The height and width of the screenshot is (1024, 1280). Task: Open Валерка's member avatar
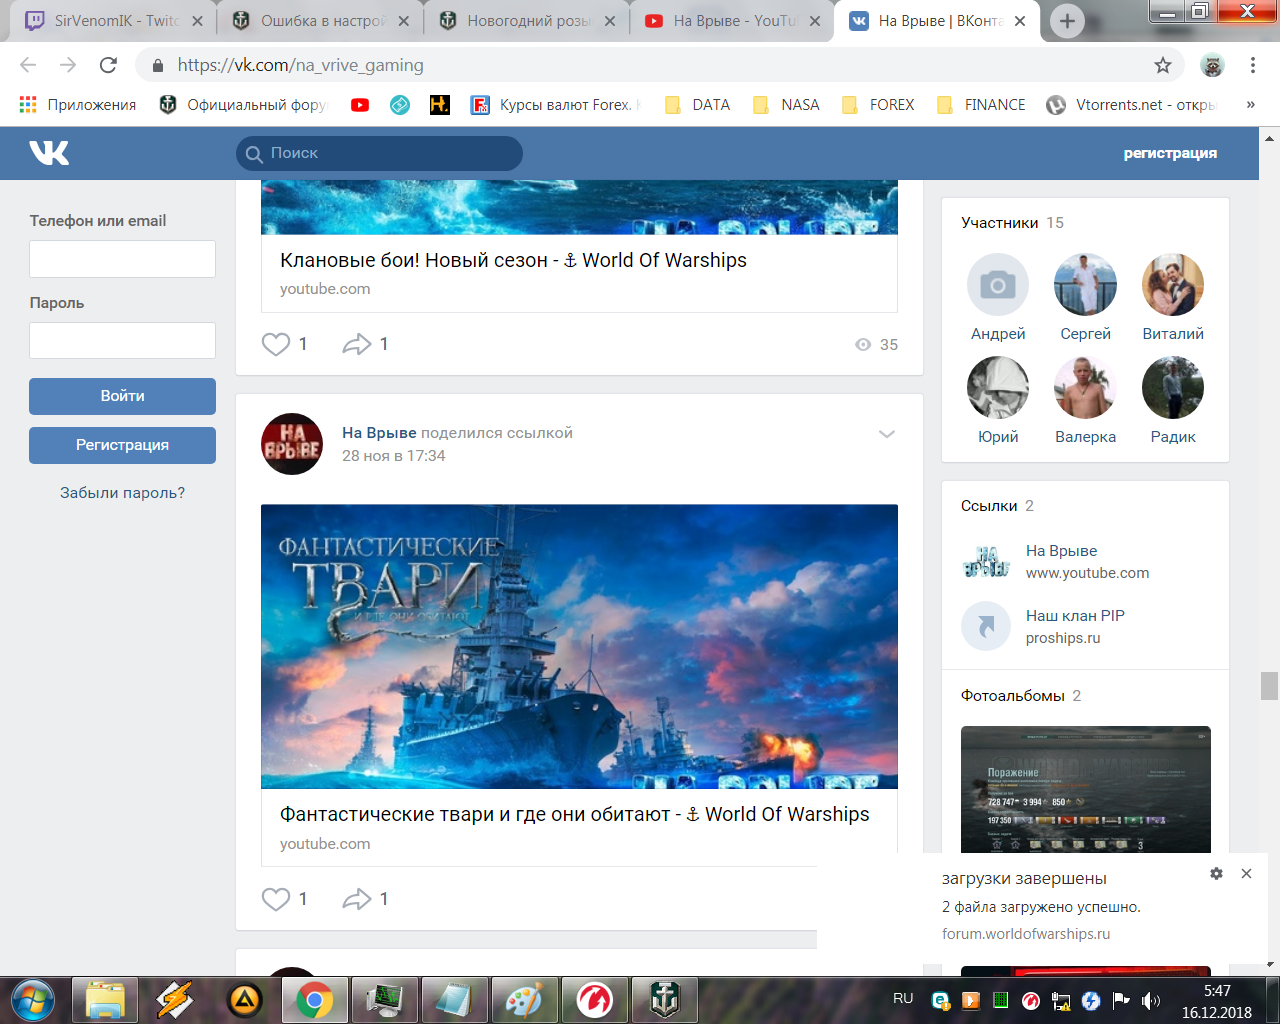tap(1085, 388)
